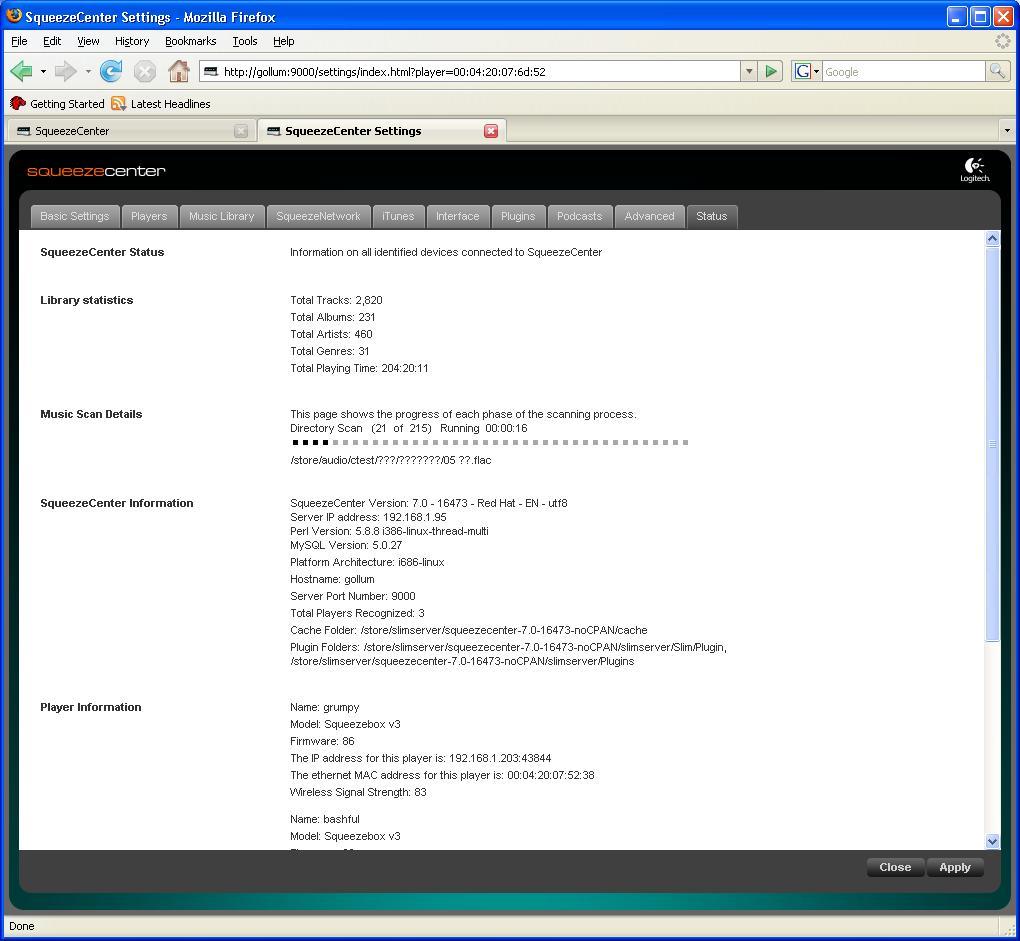Click the settings page scrollbar up arrow

[992, 238]
